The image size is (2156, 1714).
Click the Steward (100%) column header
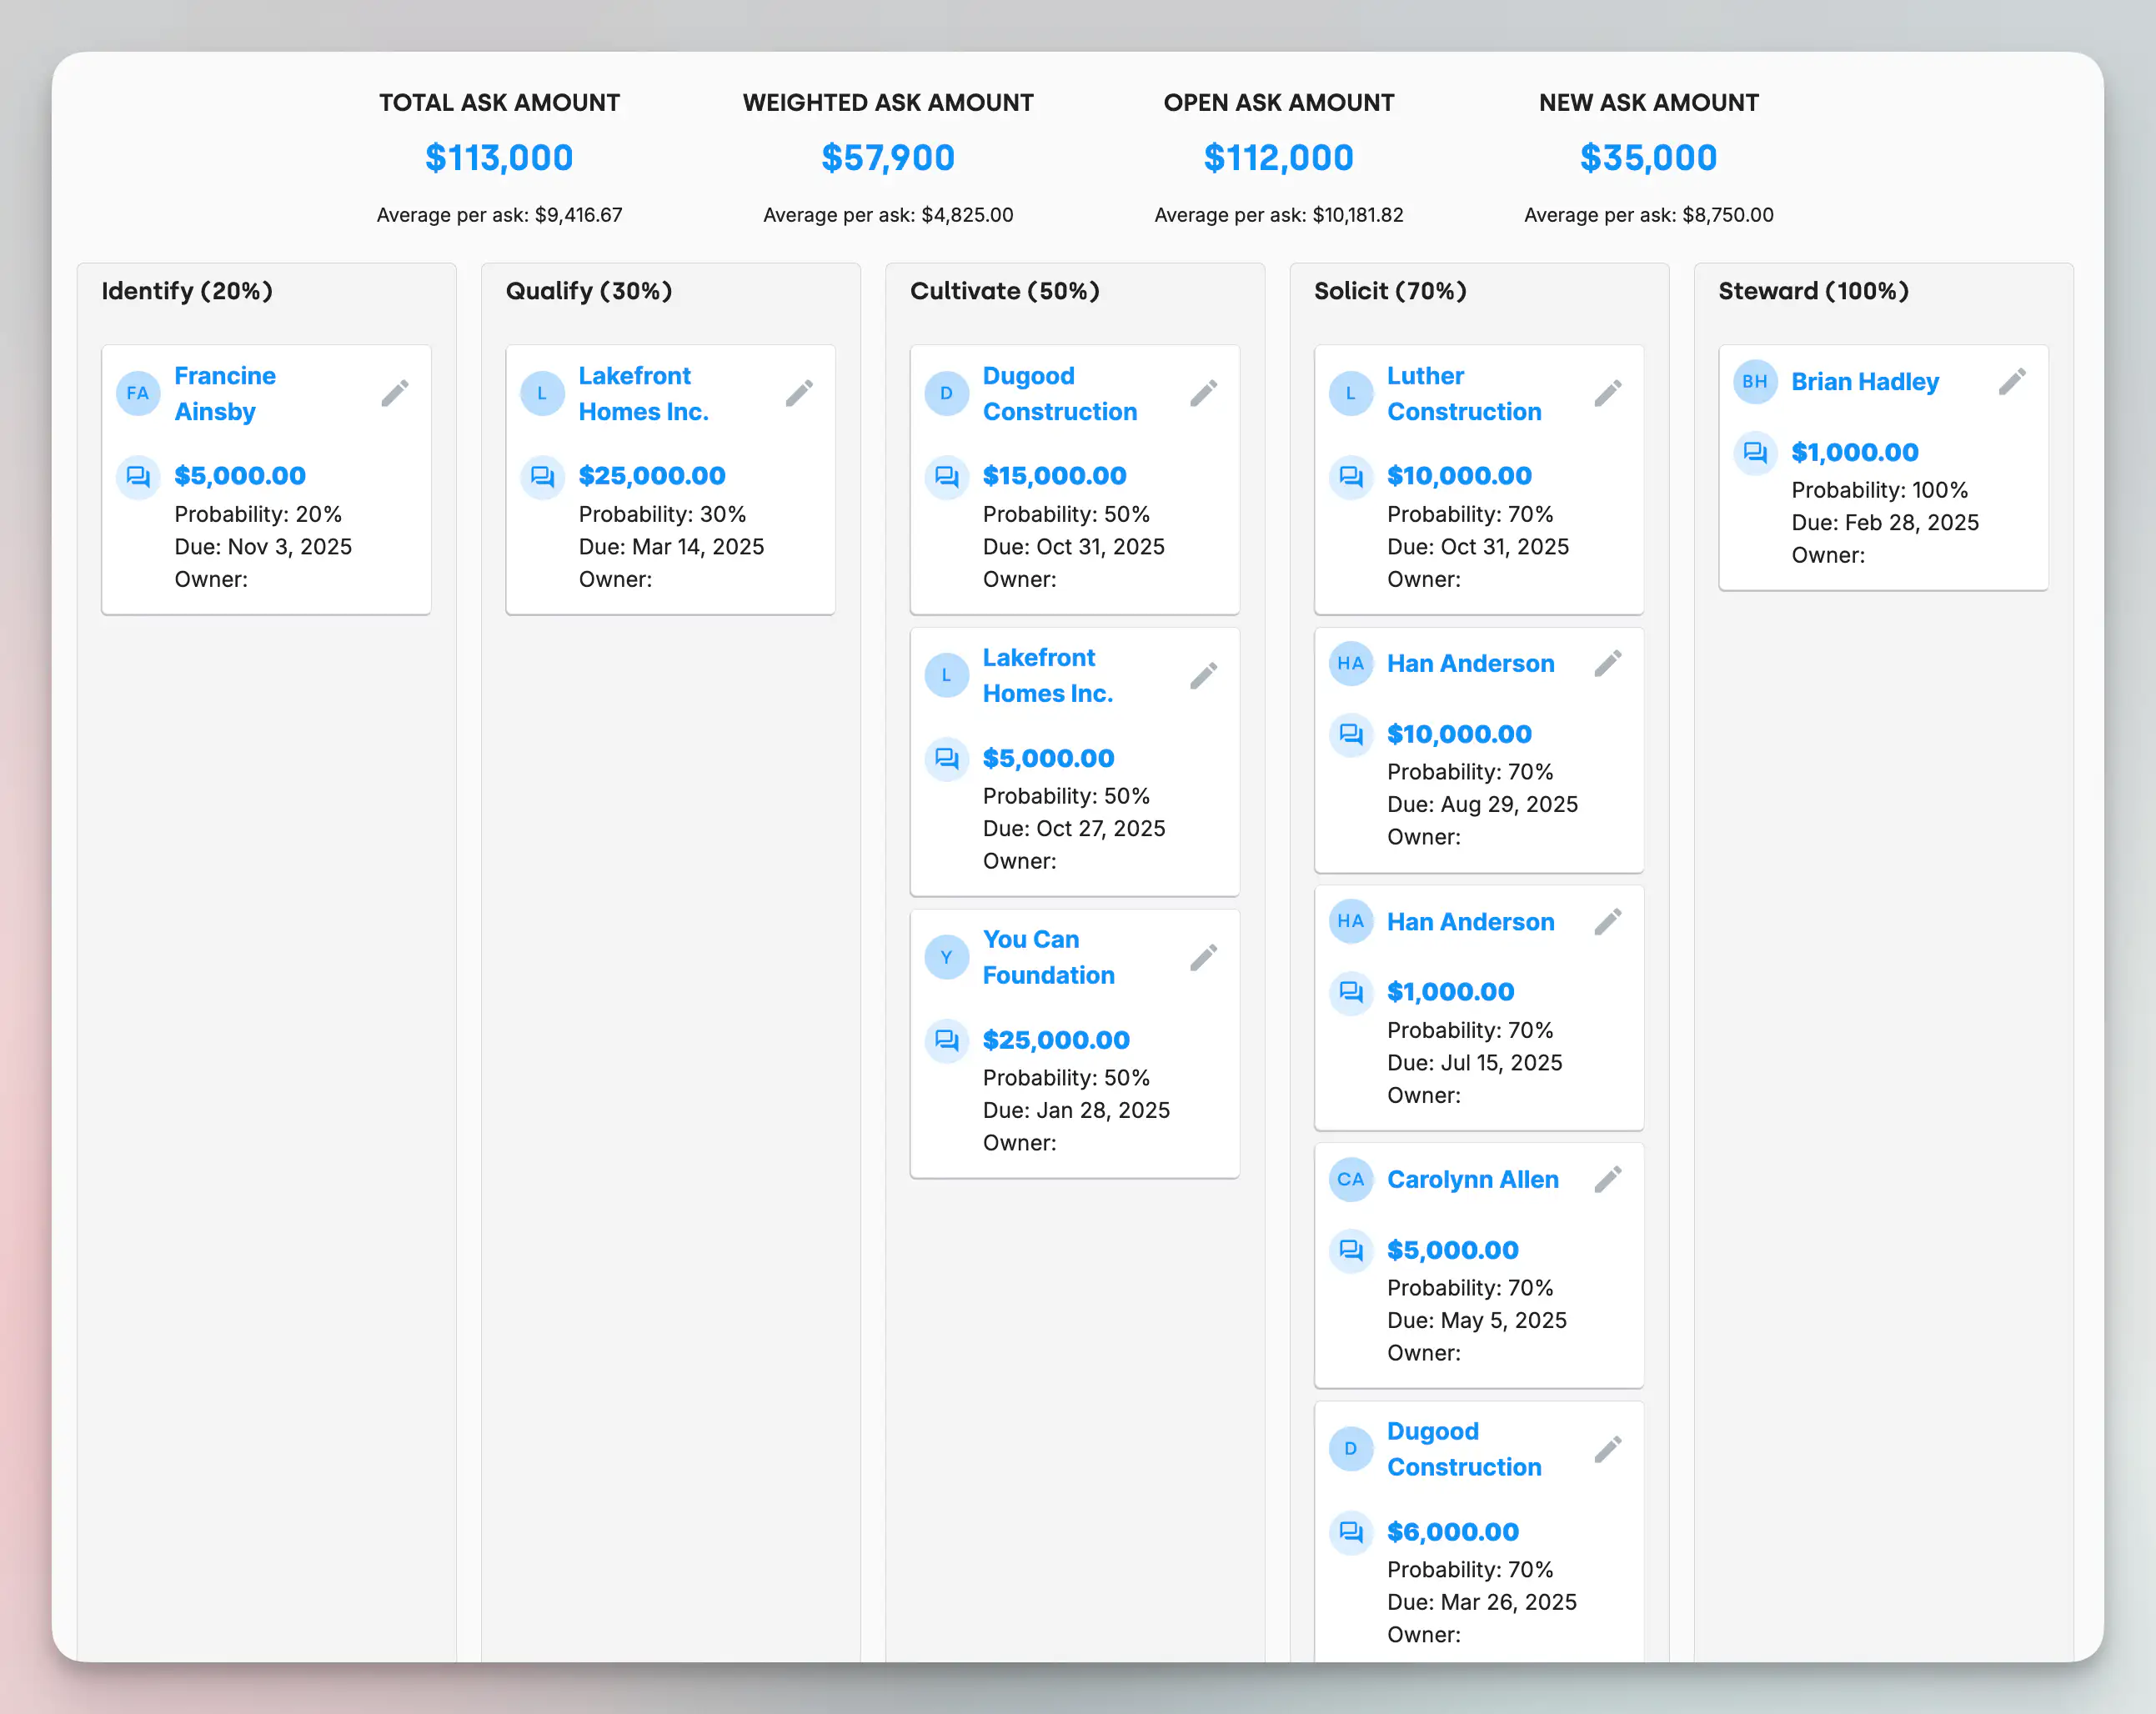point(1813,291)
